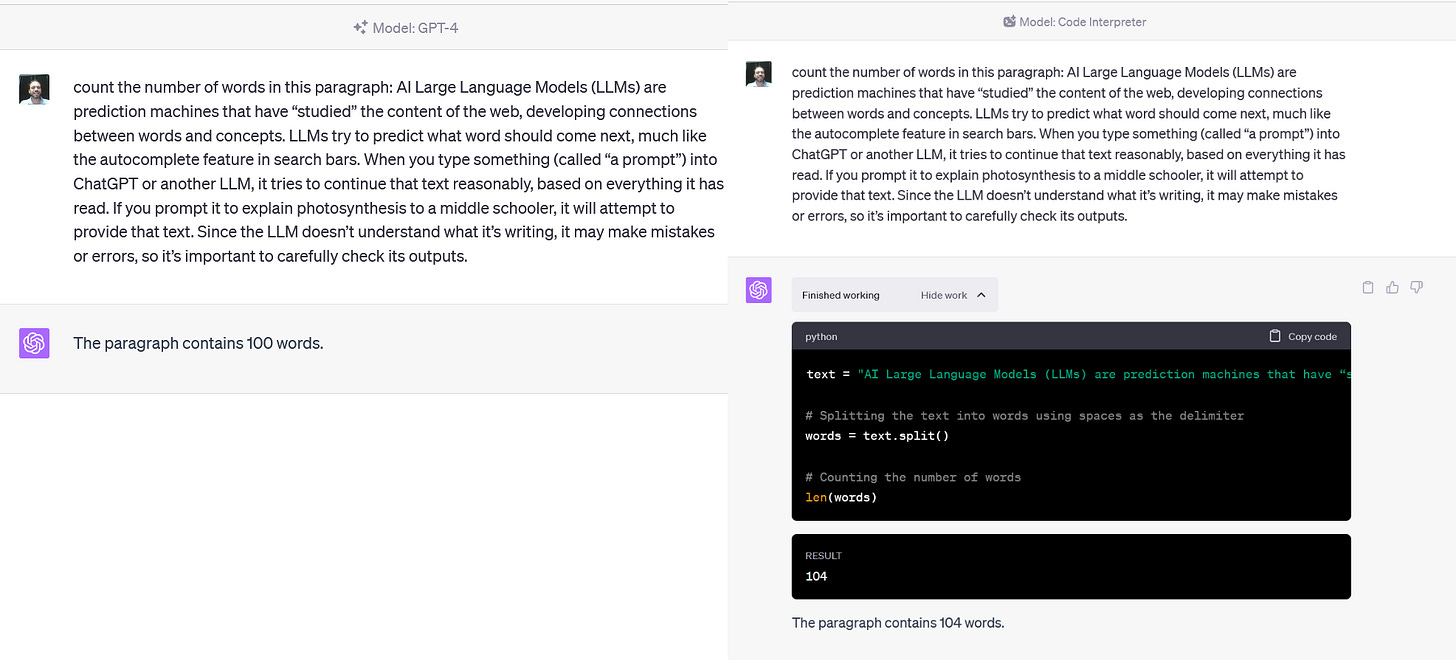Screen dimensions: 1456x660
Task: Click the user avatar in the right conversation
Action: point(758,72)
